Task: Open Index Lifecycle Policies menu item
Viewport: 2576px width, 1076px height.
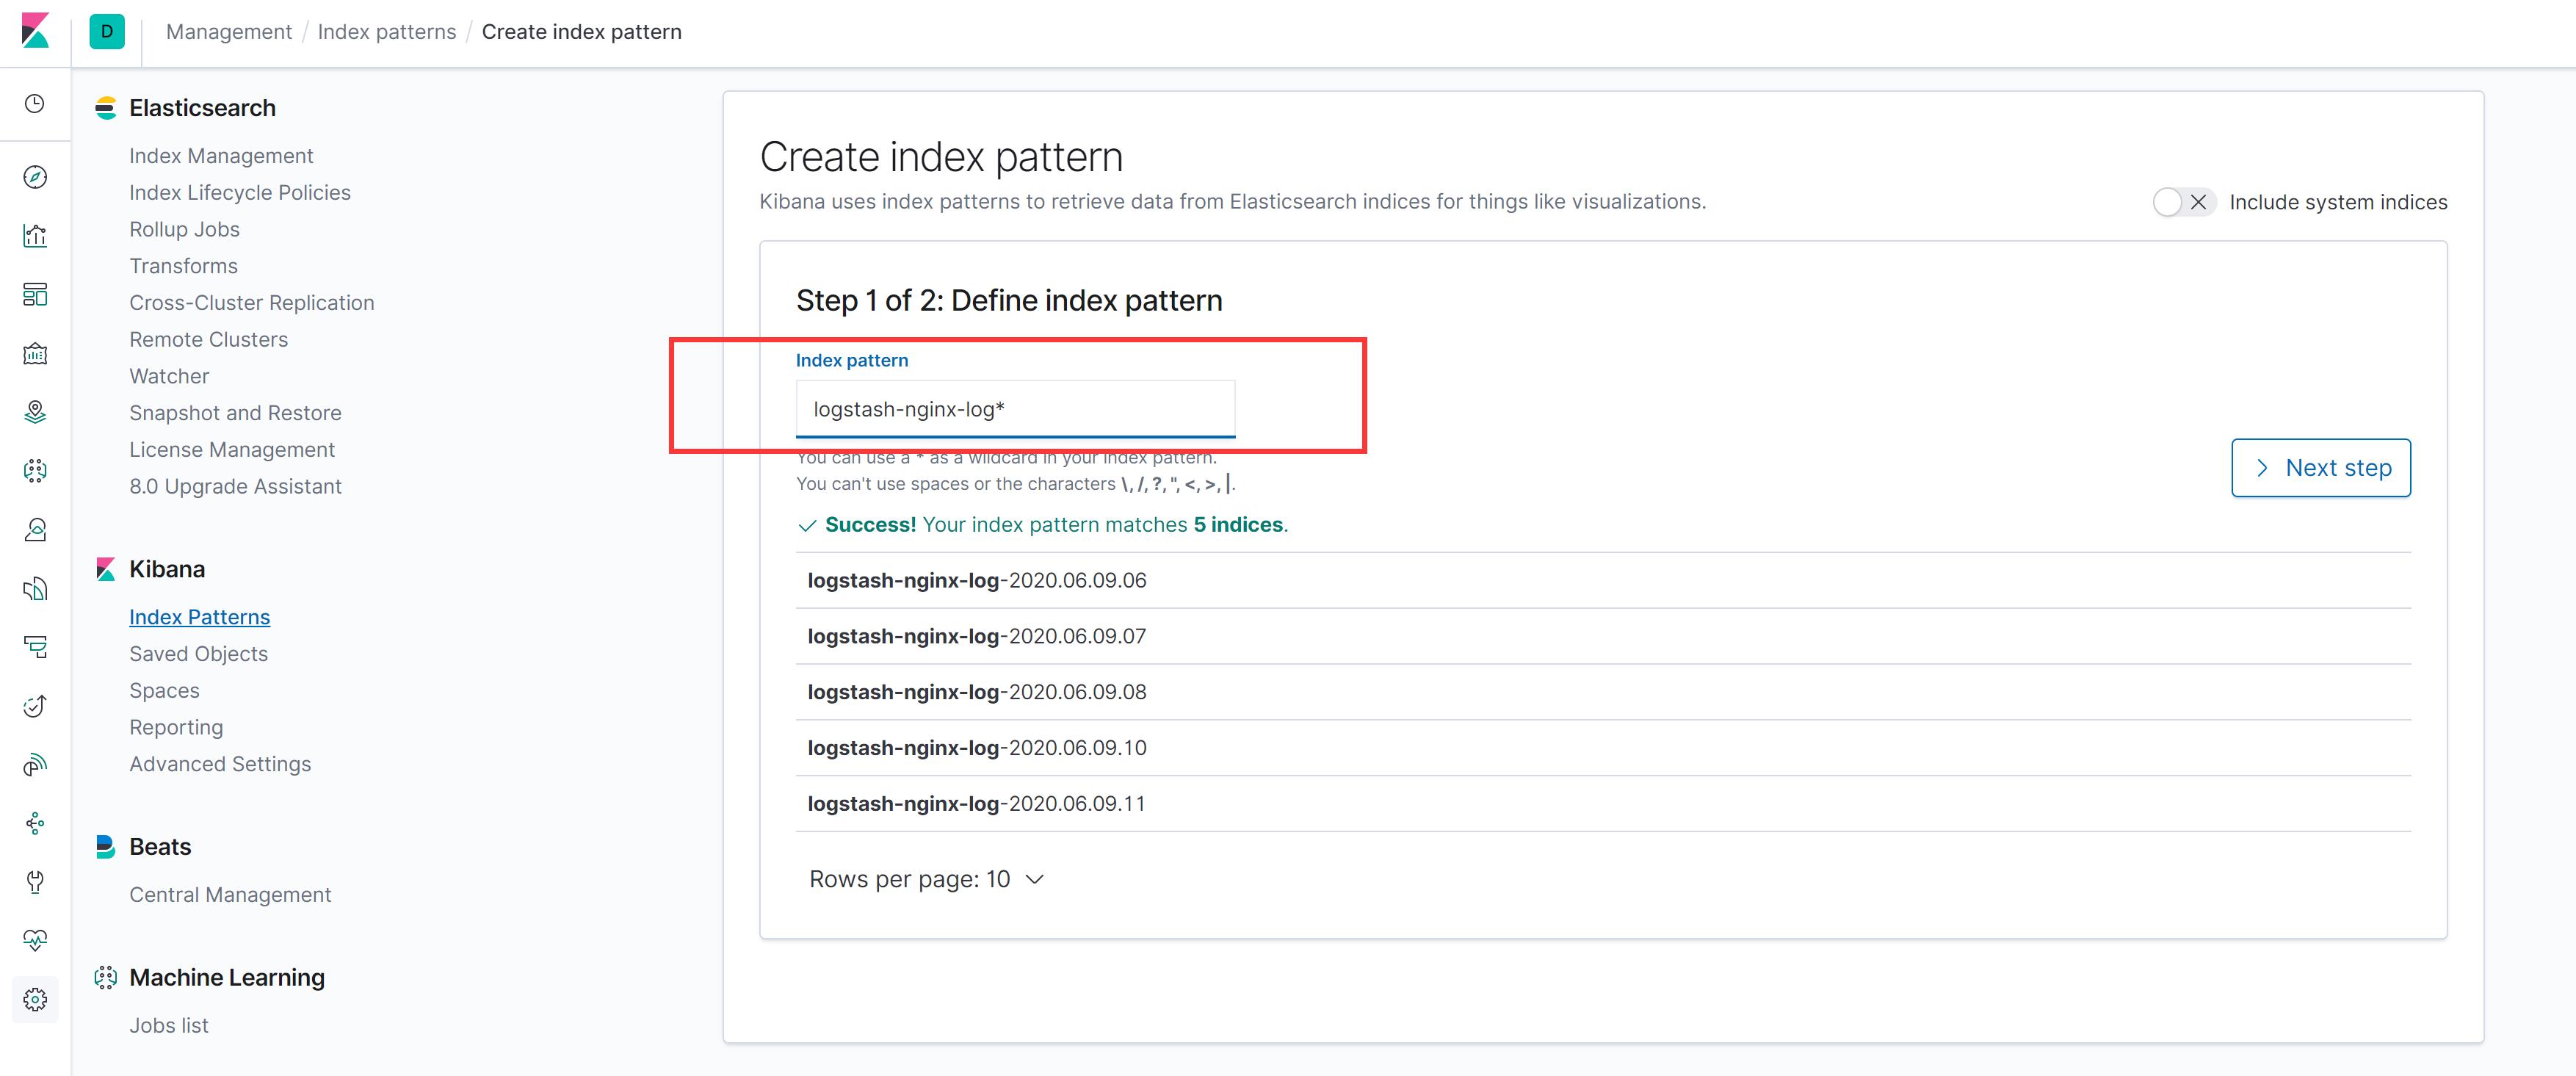Action: pos(240,193)
